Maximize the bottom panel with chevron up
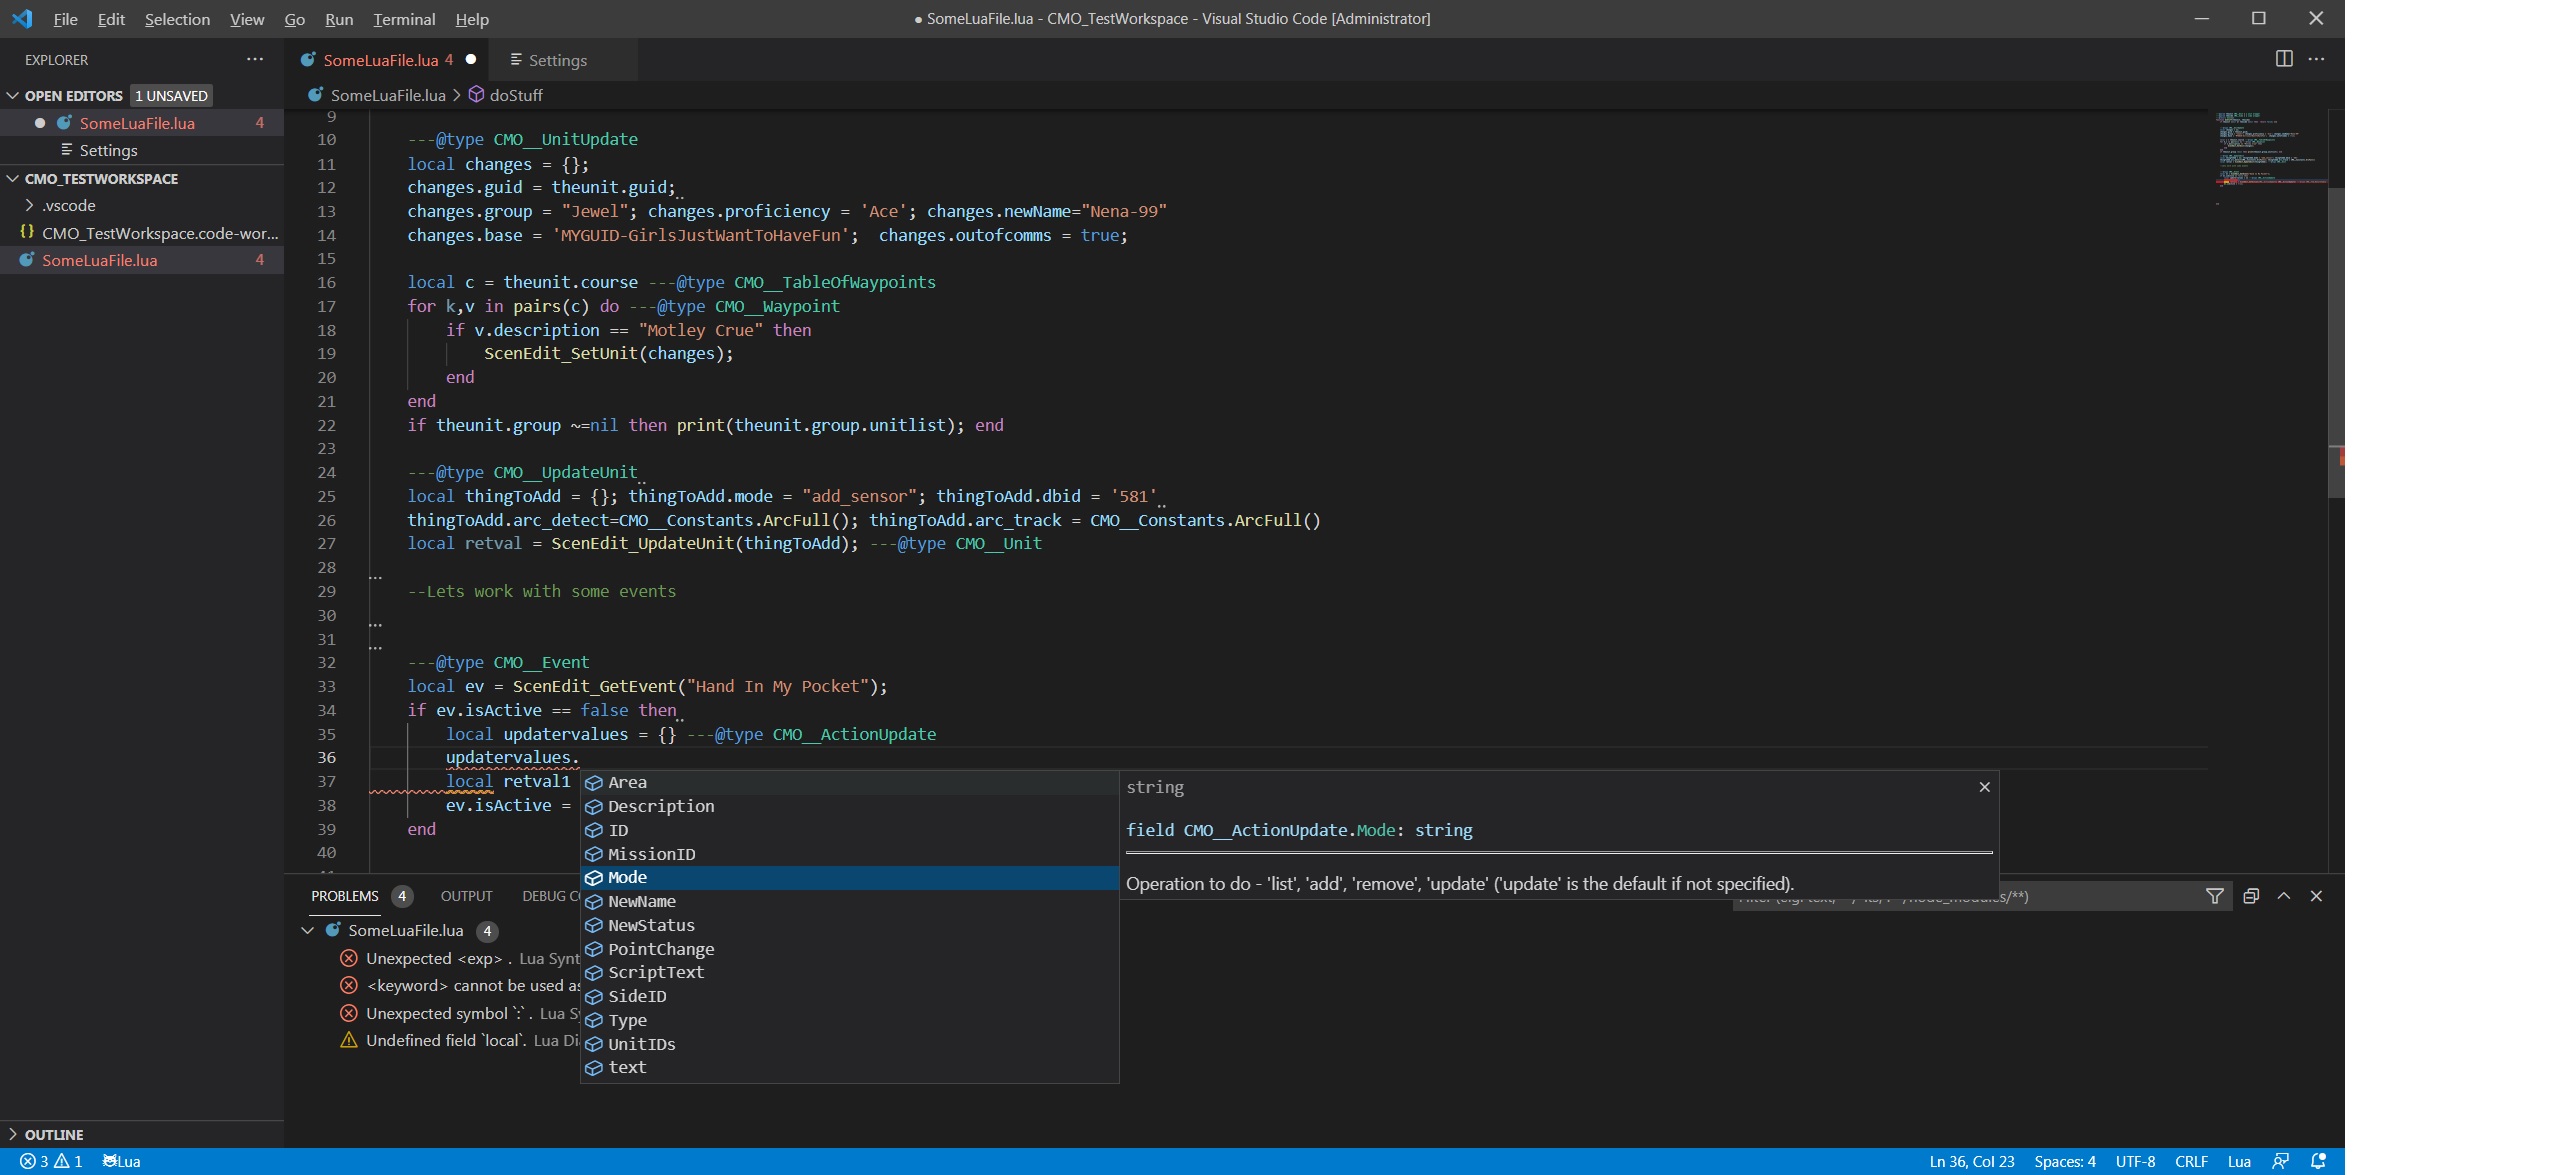This screenshot has width=2560, height=1175. [x=2284, y=896]
